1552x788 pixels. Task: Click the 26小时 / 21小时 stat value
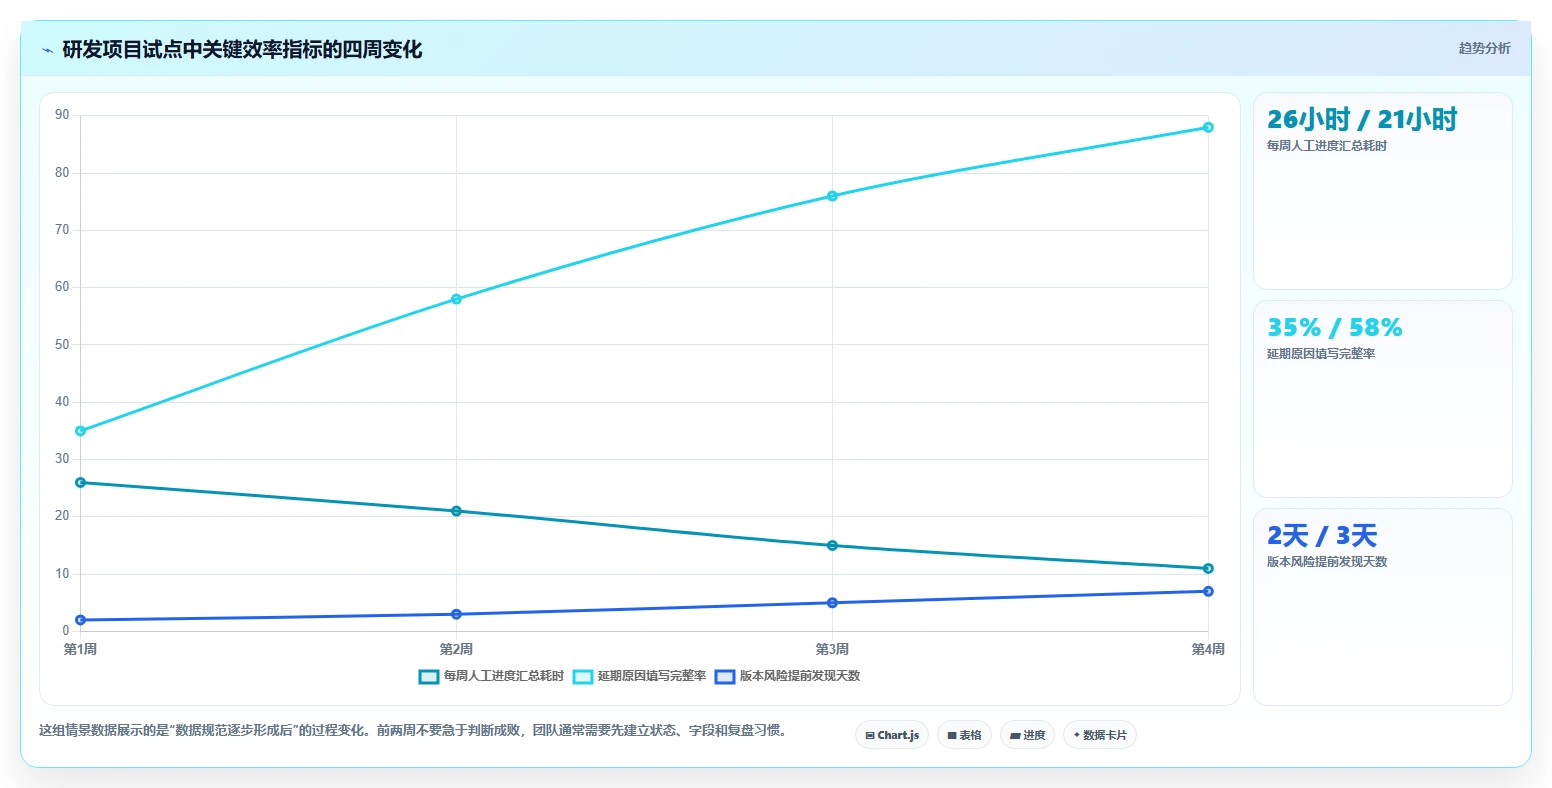click(x=1362, y=120)
